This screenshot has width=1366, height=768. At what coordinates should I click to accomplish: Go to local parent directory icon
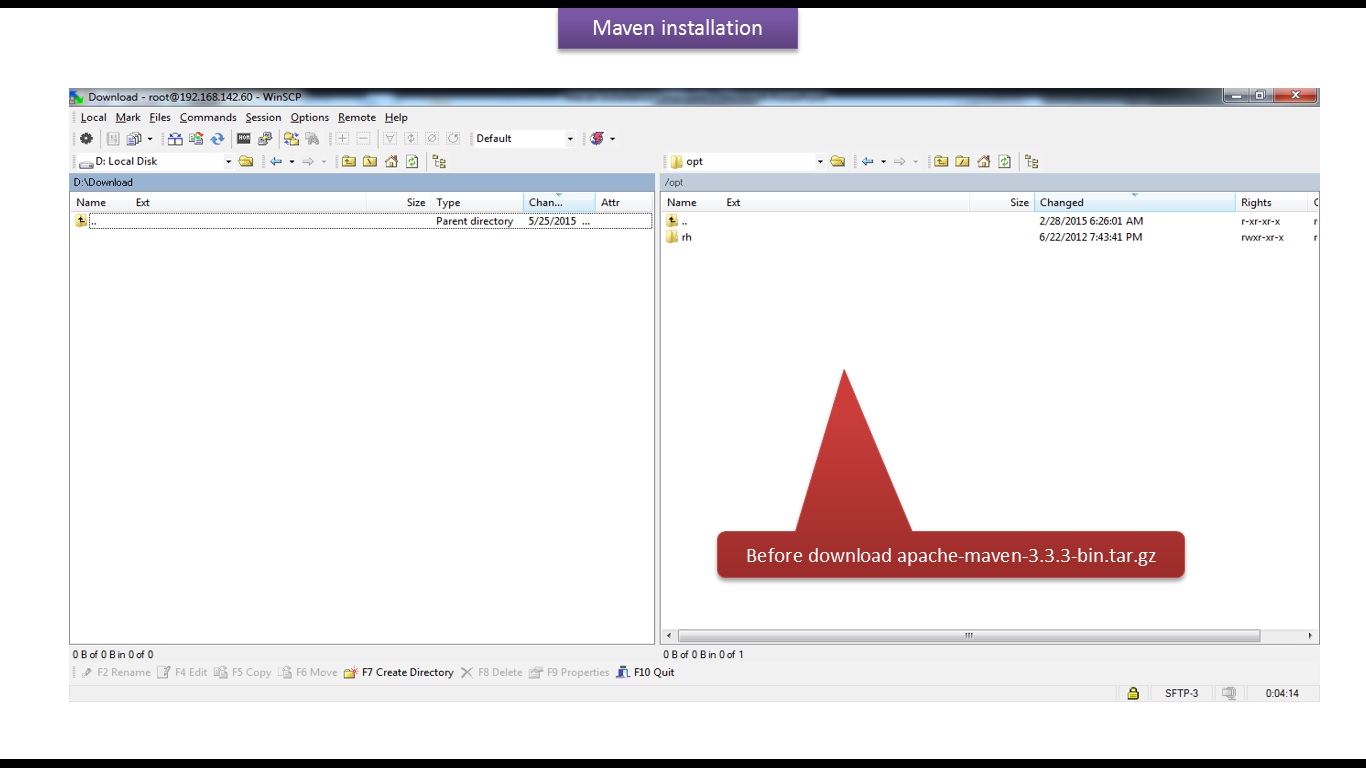pyautogui.click(x=348, y=162)
